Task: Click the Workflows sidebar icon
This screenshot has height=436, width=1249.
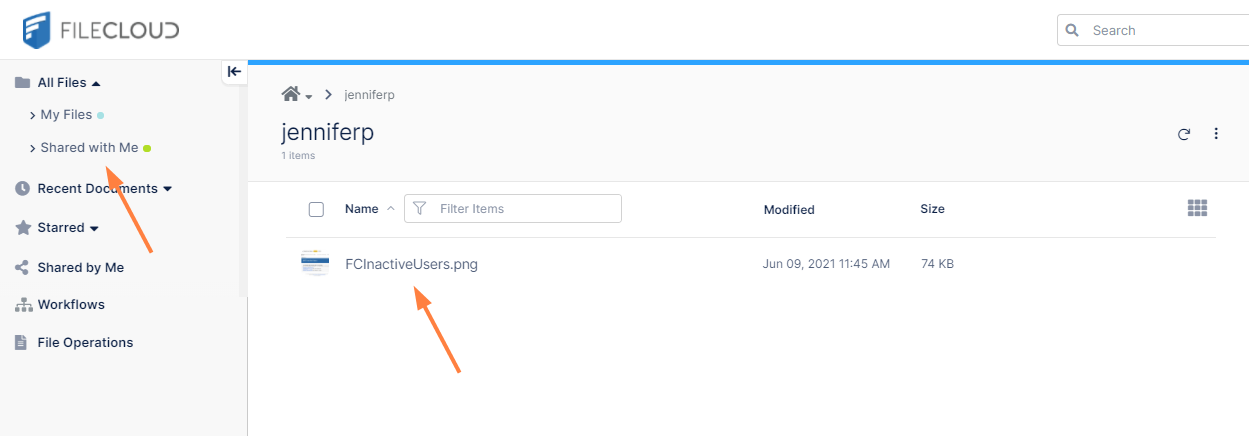Action: [23, 305]
